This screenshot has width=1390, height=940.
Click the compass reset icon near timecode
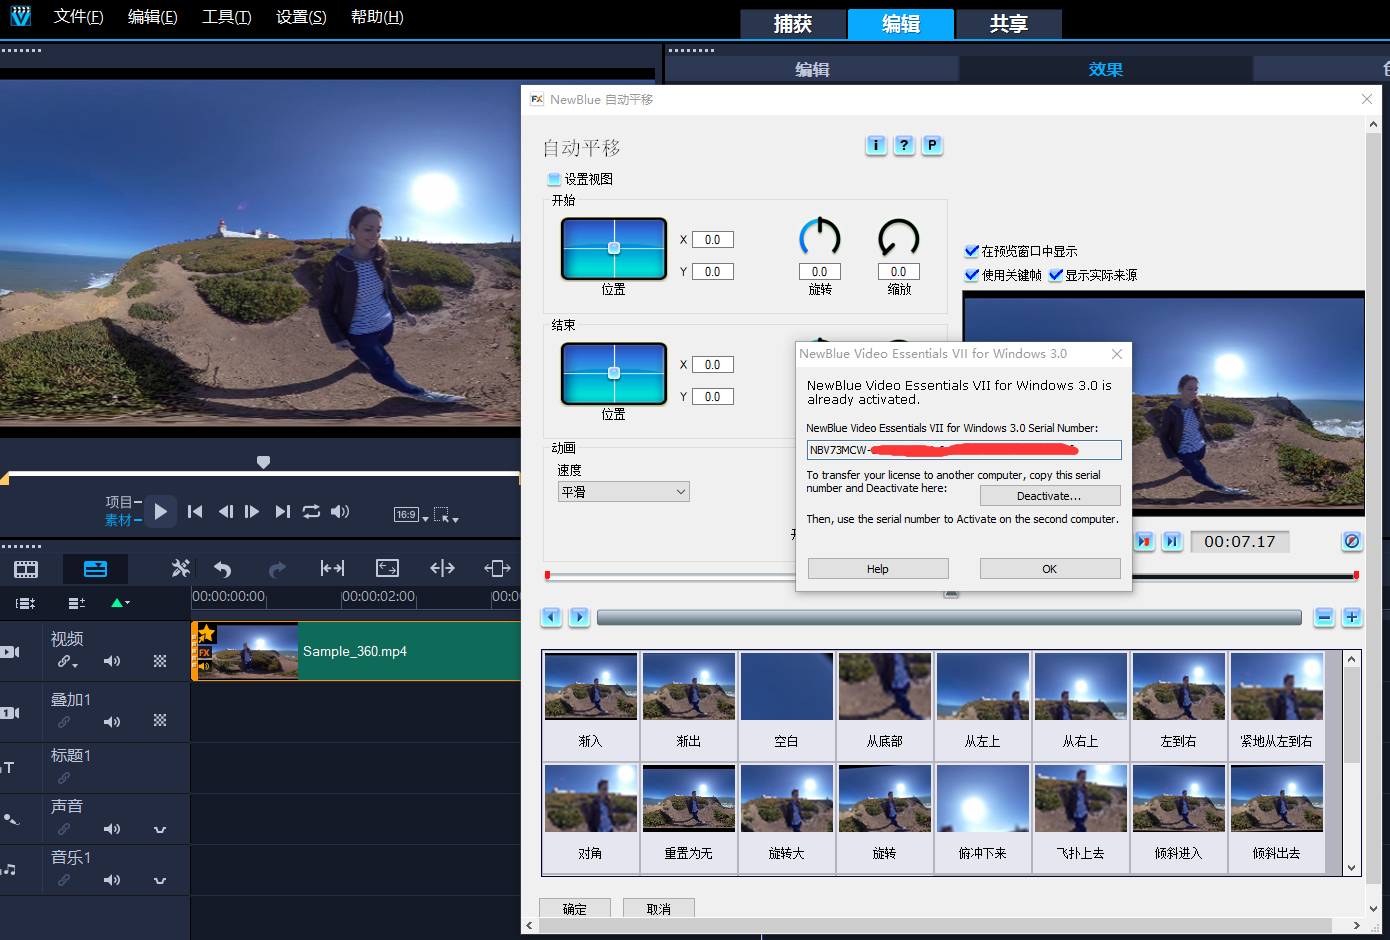pos(1352,541)
